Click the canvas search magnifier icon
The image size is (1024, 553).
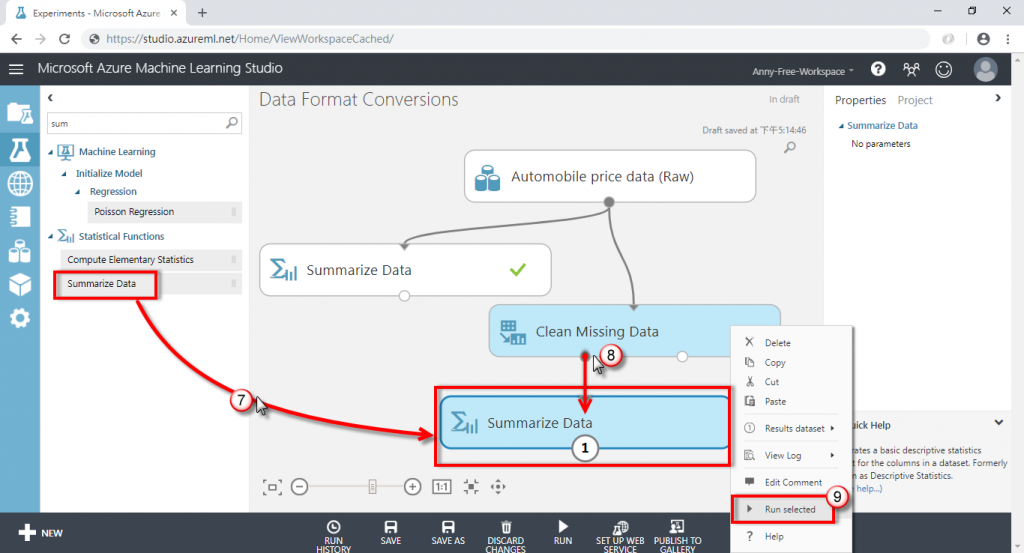(790, 148)
